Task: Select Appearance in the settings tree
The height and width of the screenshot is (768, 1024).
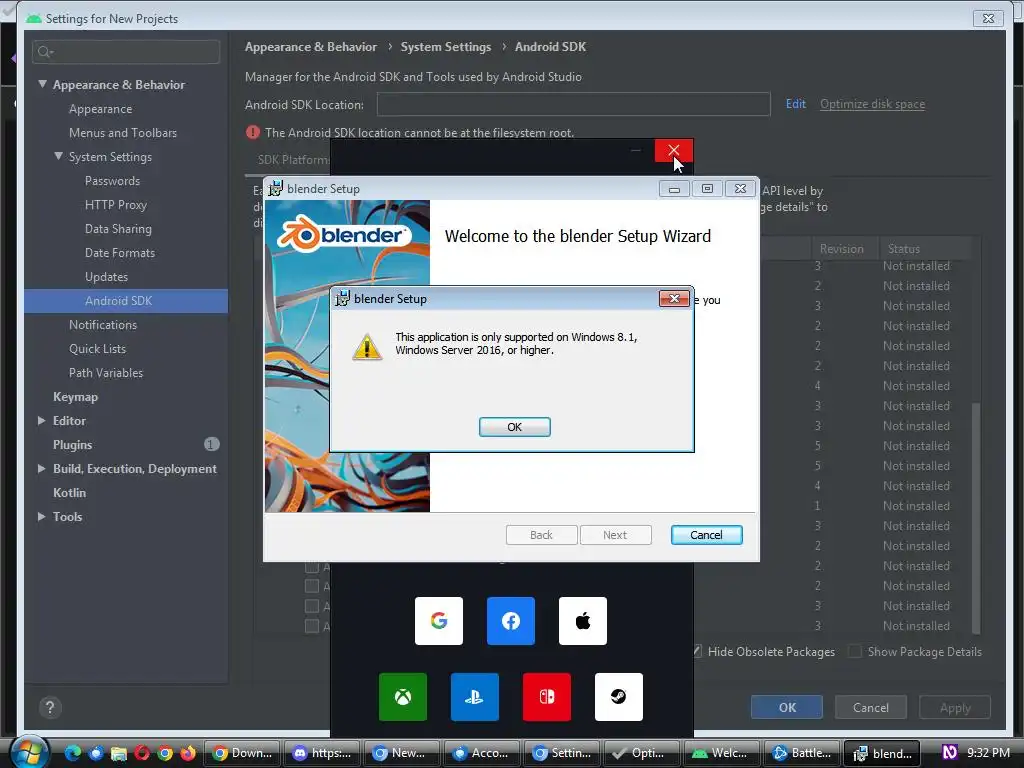Action: coord(101,108)
